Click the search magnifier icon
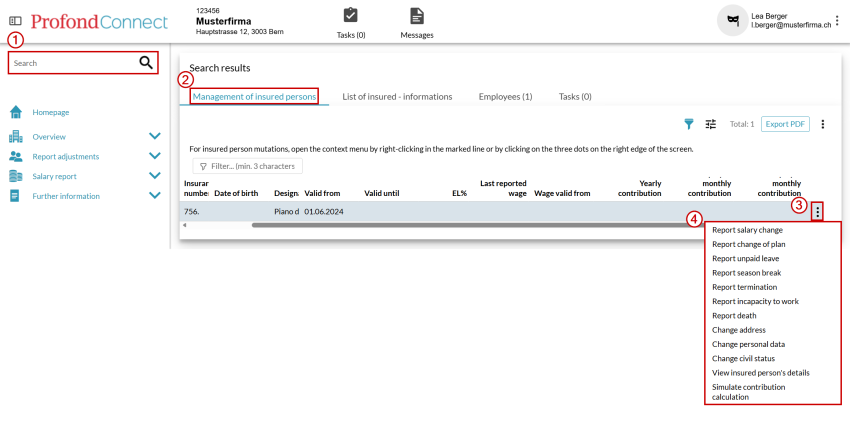The width and height of the screenshot is (850, 429). pos(146,62)
